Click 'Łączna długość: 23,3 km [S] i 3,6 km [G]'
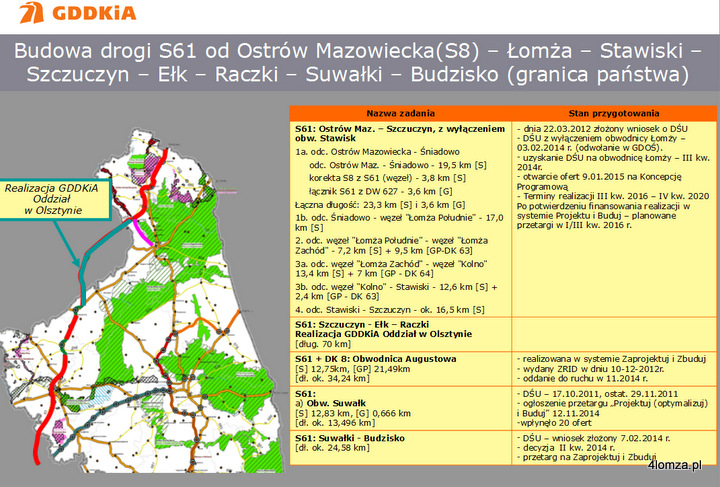 click(x=380, y=205)
